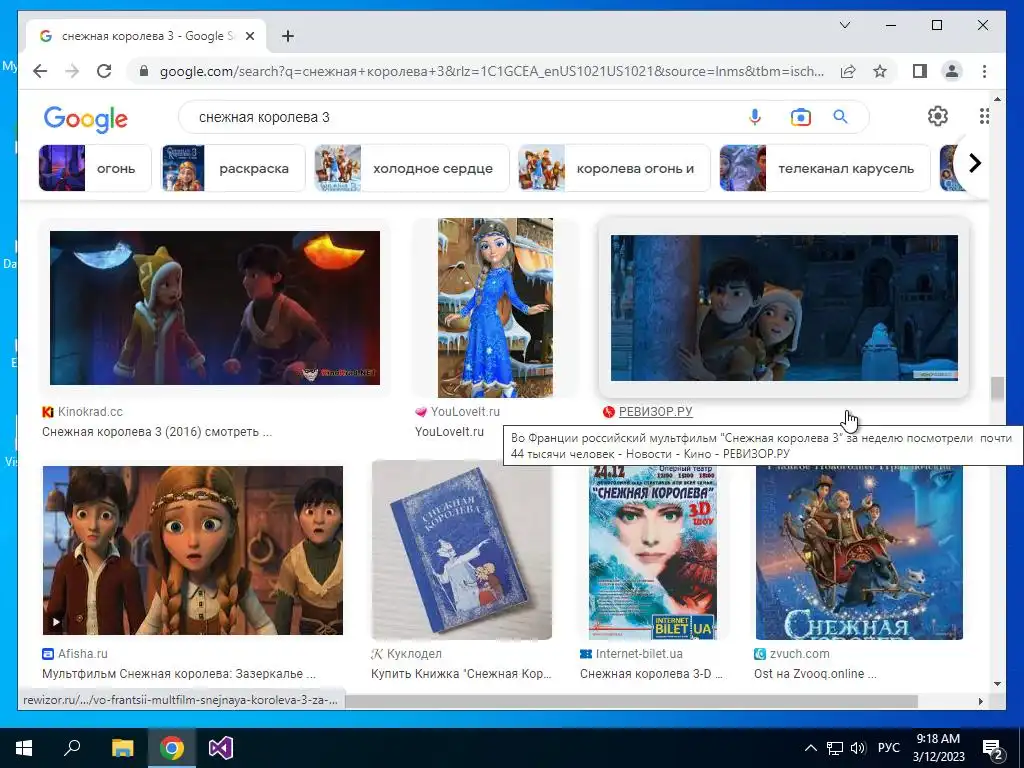Open Google settings gear

[x=938, y=116]
